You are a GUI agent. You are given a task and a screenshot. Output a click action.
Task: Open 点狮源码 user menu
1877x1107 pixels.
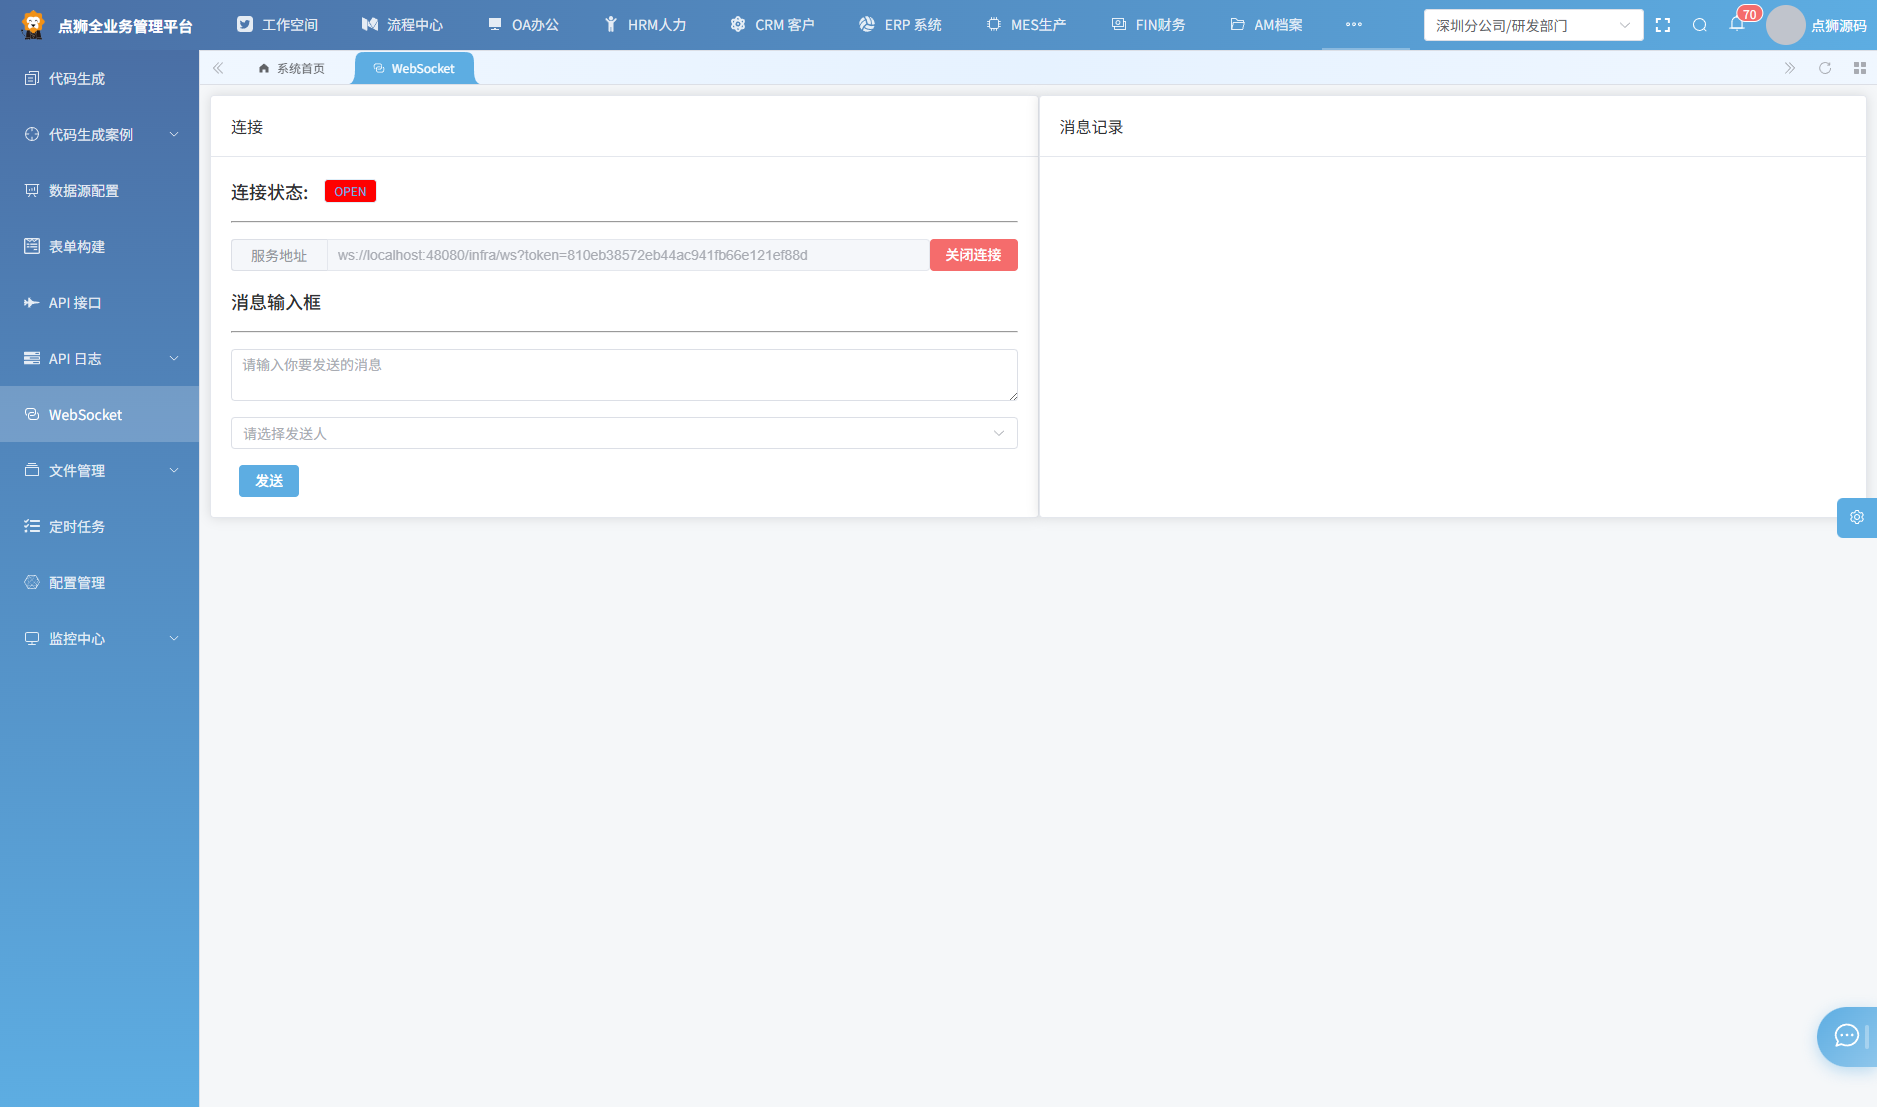1838,26
